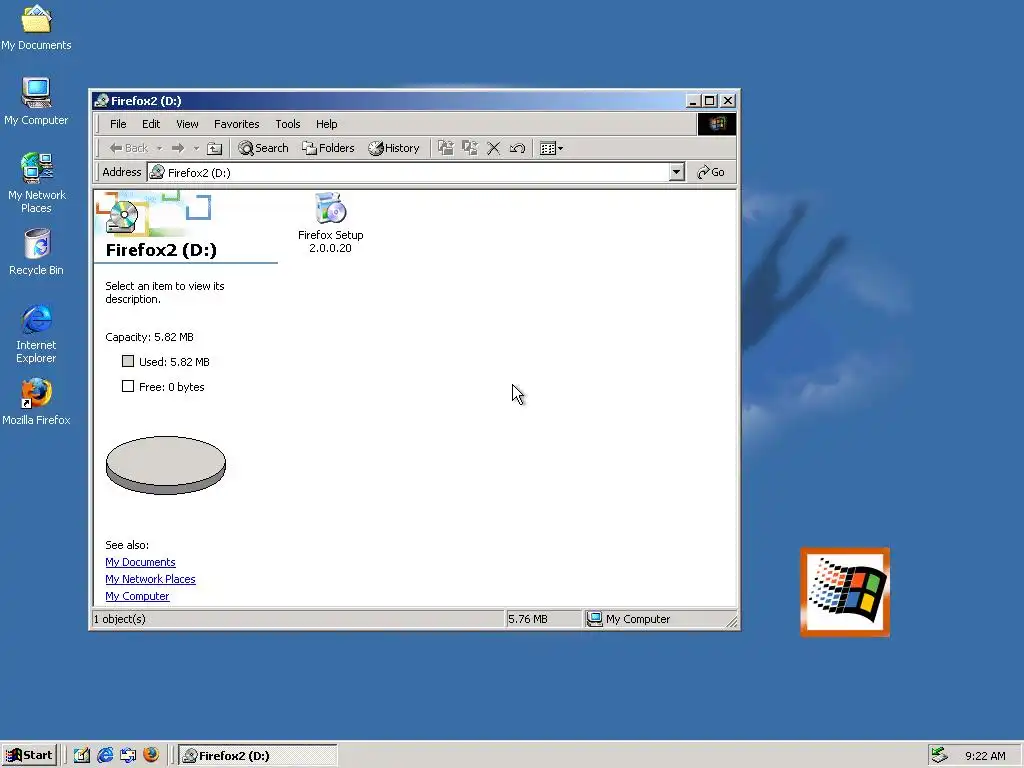Open the File menu
1024x768 pixels.
[x=118, y=124]
